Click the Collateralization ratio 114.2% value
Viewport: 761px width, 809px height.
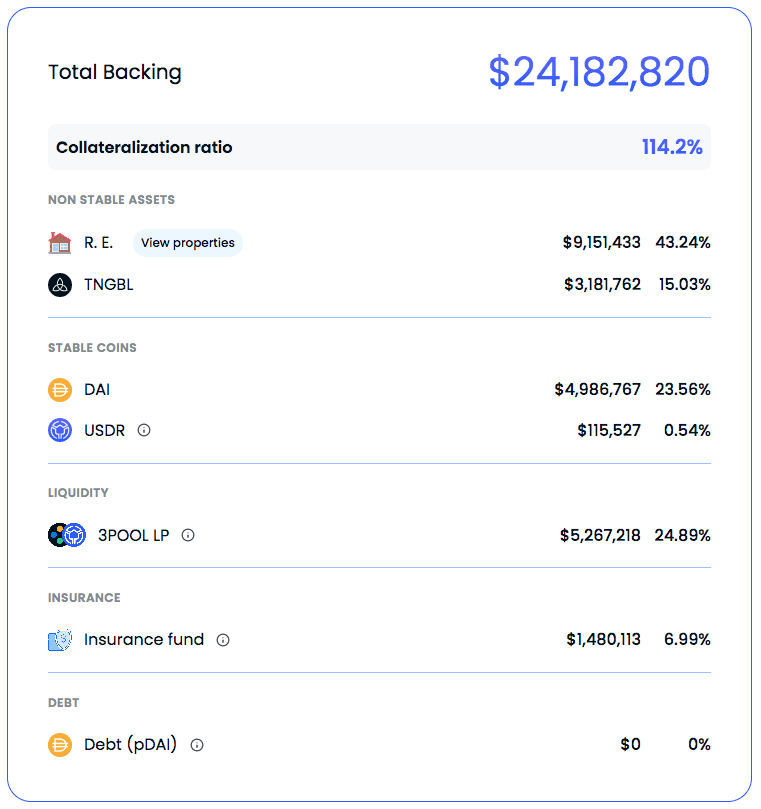[672, 148]
